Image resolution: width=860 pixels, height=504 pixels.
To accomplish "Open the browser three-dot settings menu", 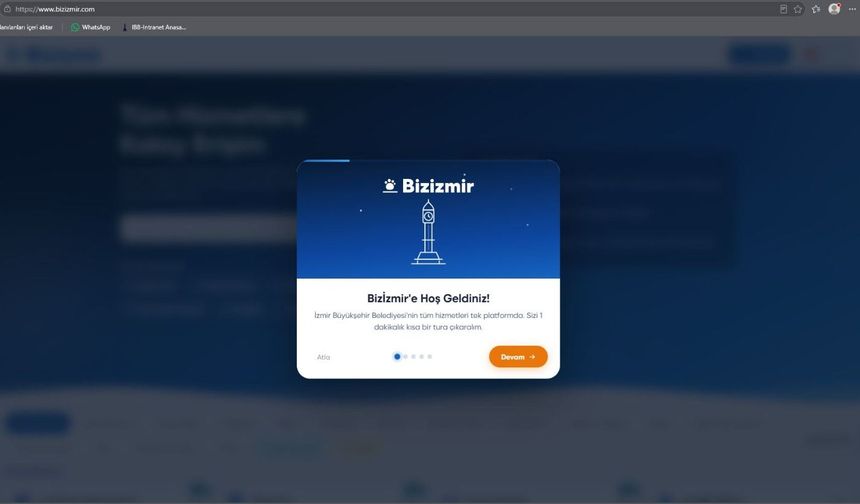I will click(852, 9).
